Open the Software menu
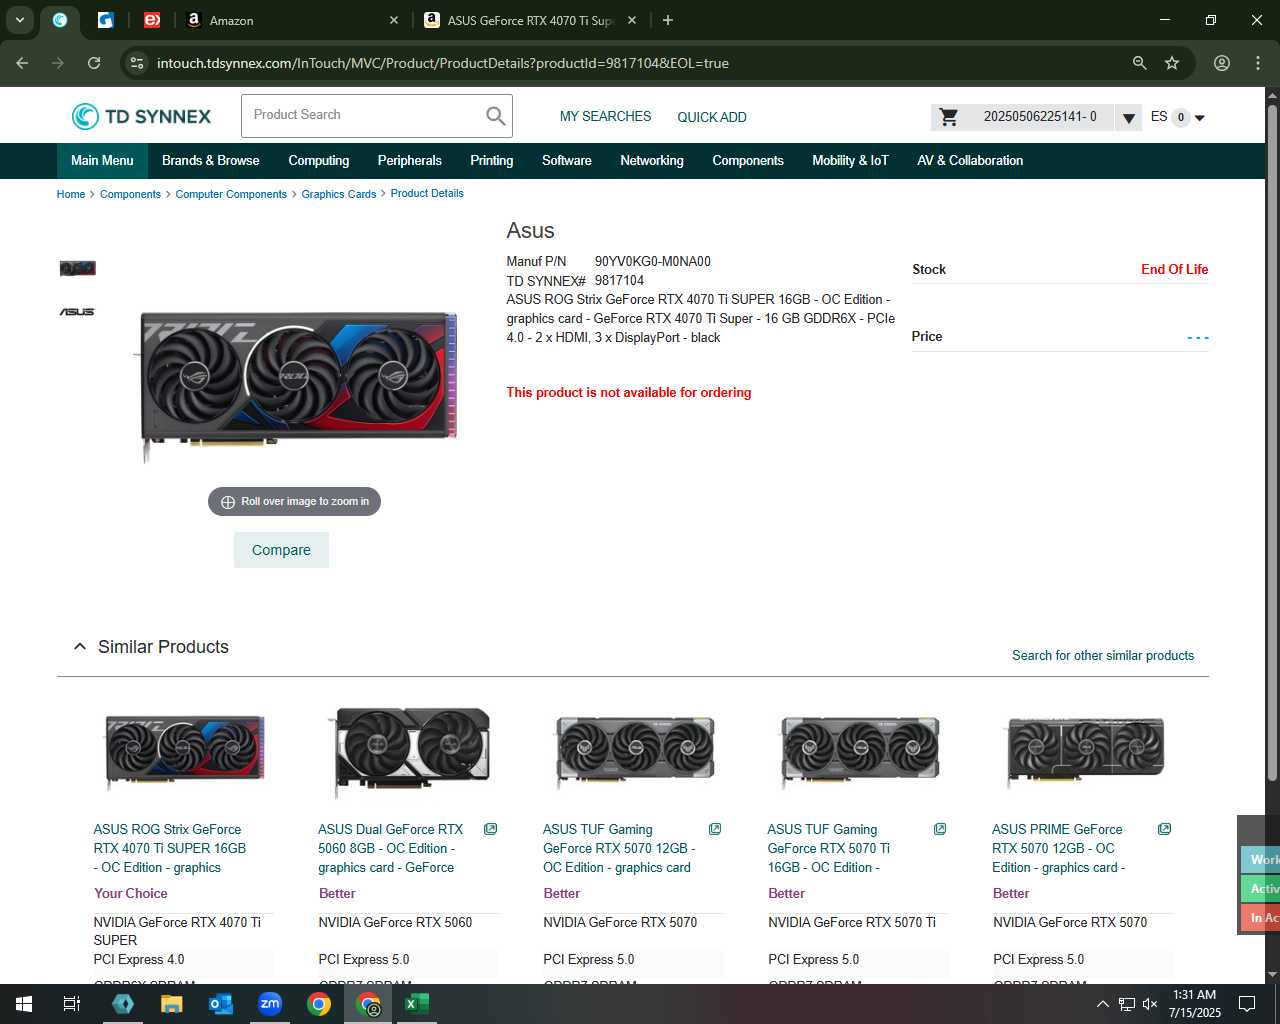This screenshot has height=1024, width=1280. point(567,161)
